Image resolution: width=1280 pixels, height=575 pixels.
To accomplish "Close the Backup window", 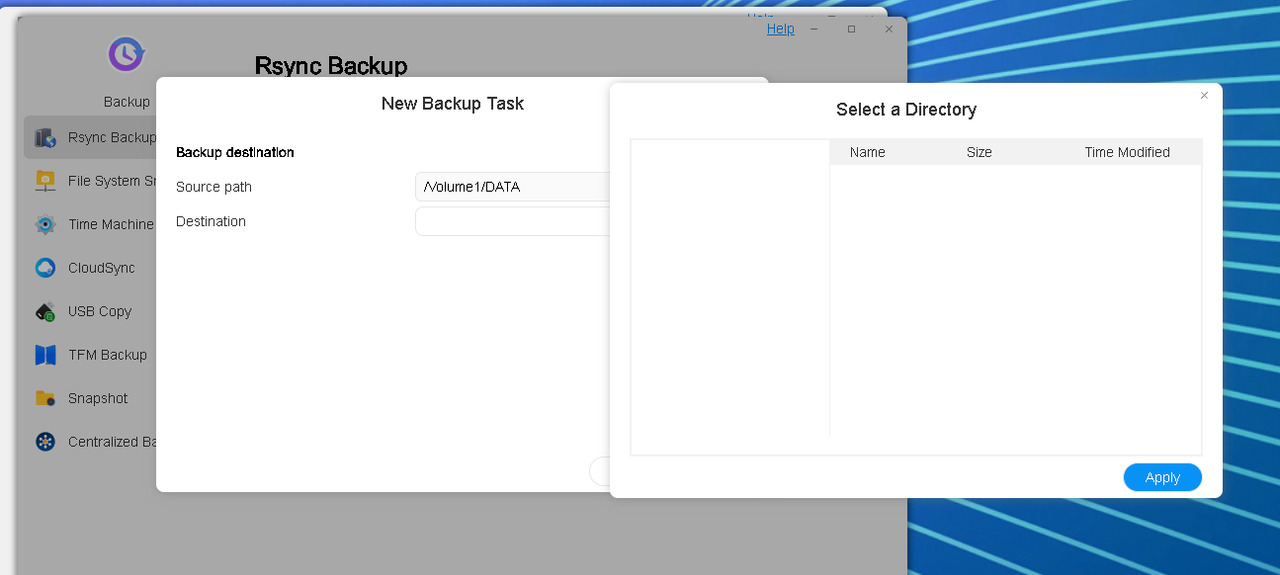I will click(x=888, y=29).
